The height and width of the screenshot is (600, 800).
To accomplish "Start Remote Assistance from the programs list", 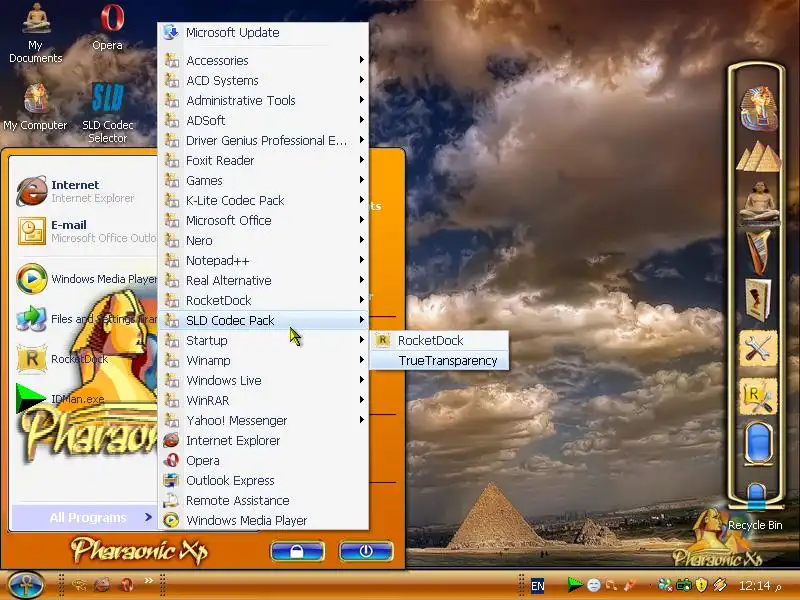I will pyautogui.click(x=263, y=501).
